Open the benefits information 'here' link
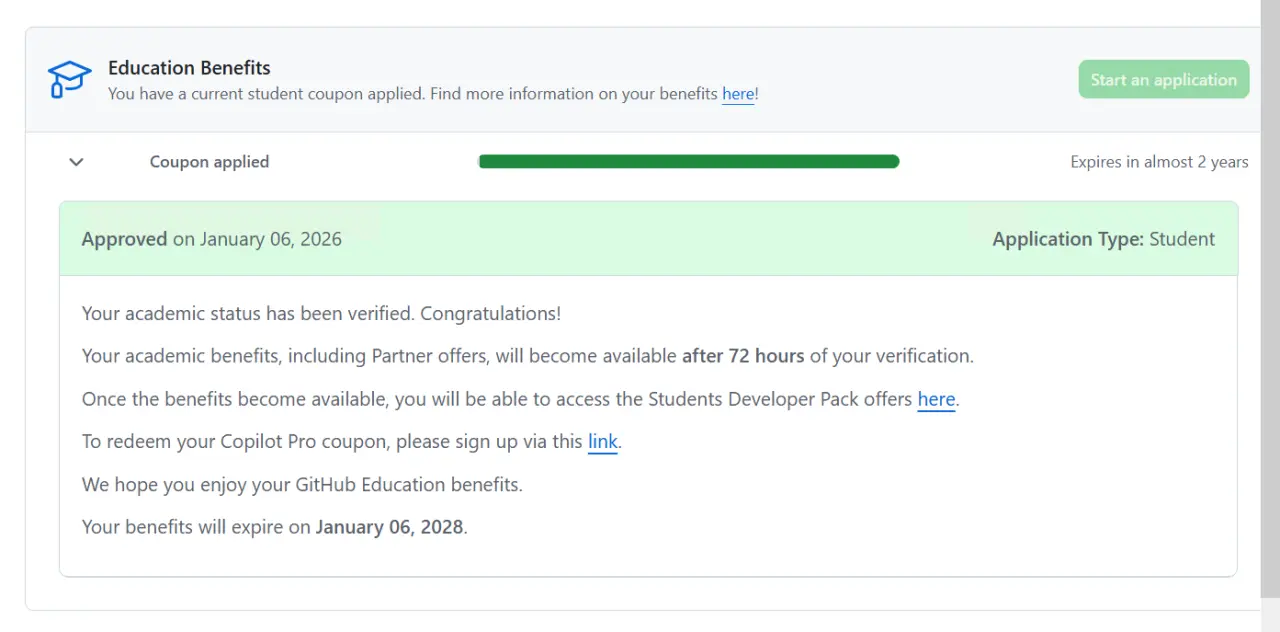The width and height of the screenshot is (1280, 632). (738, 94)
